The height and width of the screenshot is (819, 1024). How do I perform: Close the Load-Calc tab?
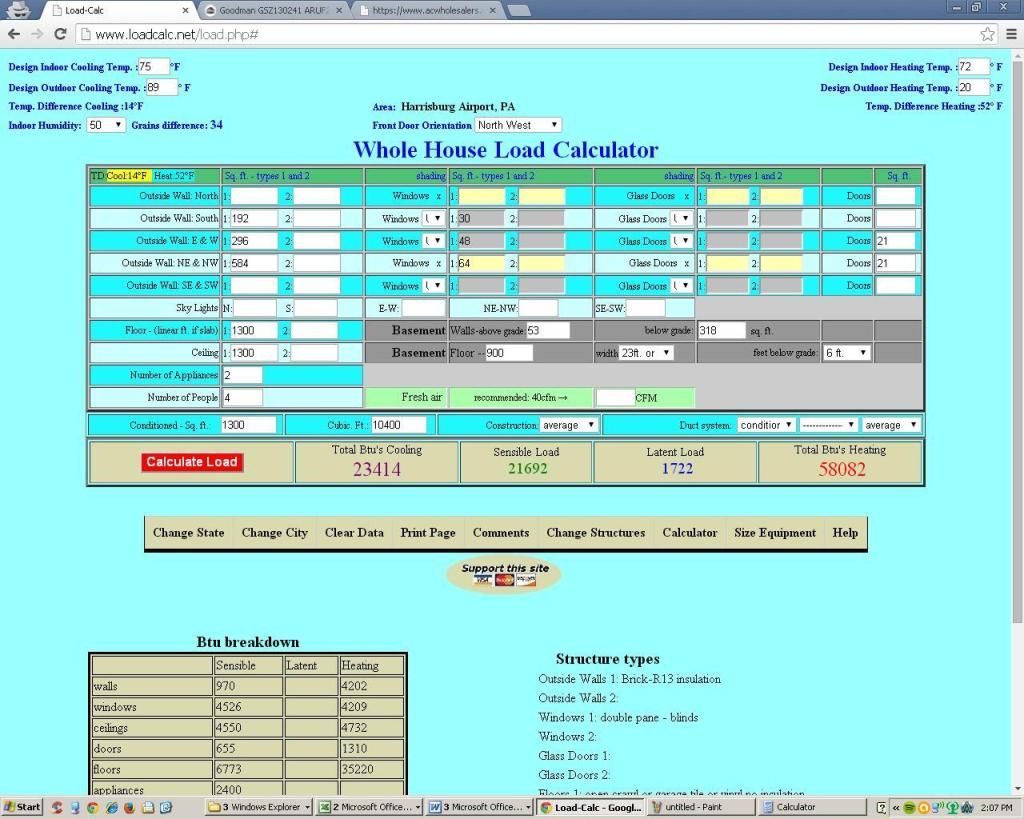tap(185, 10)
